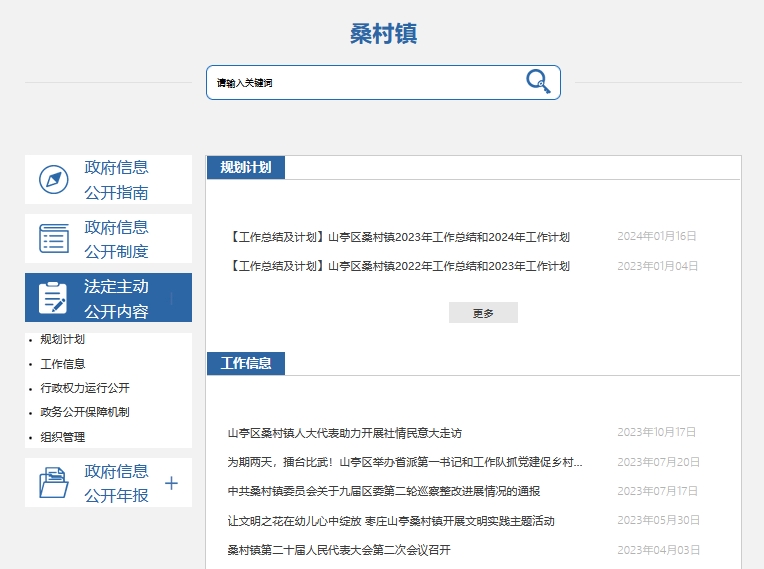Open 2023年工作总结和2024年工作计划 article
The image size is (764, 569).
point(399,237)
